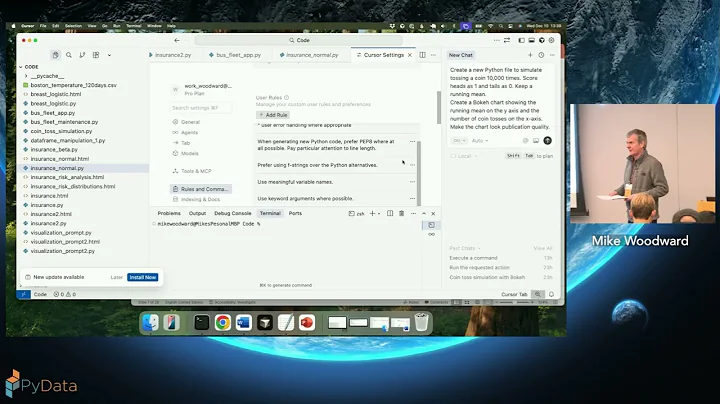Open options for the f-strings rule
Viewport: 720px width, 404px height.
(x=412, y=165)
